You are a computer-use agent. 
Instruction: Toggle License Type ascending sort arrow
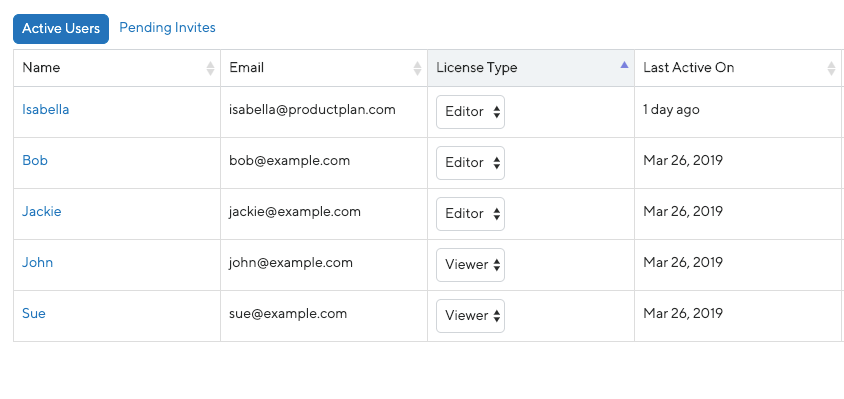624,65
